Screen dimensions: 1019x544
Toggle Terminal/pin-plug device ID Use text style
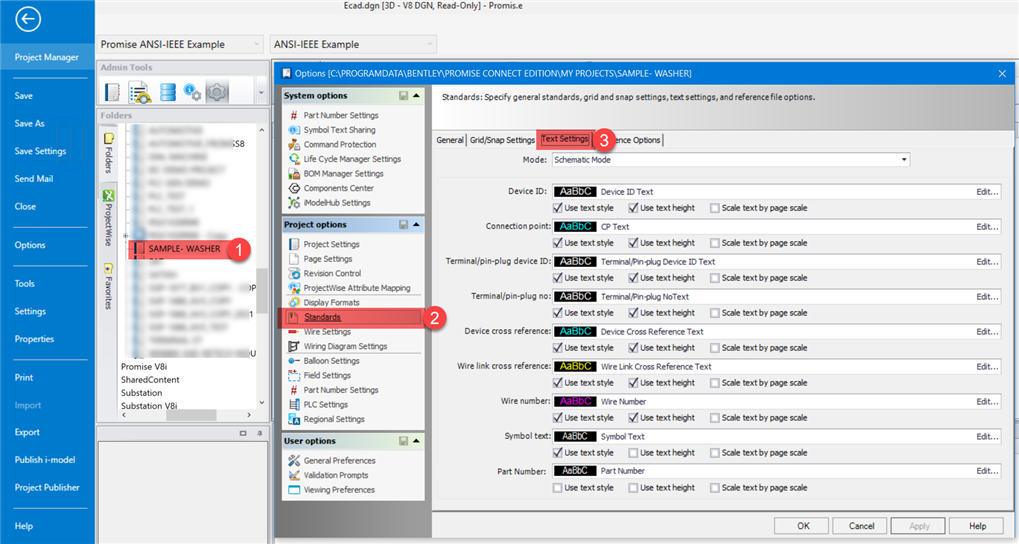(x=558, y=278)
